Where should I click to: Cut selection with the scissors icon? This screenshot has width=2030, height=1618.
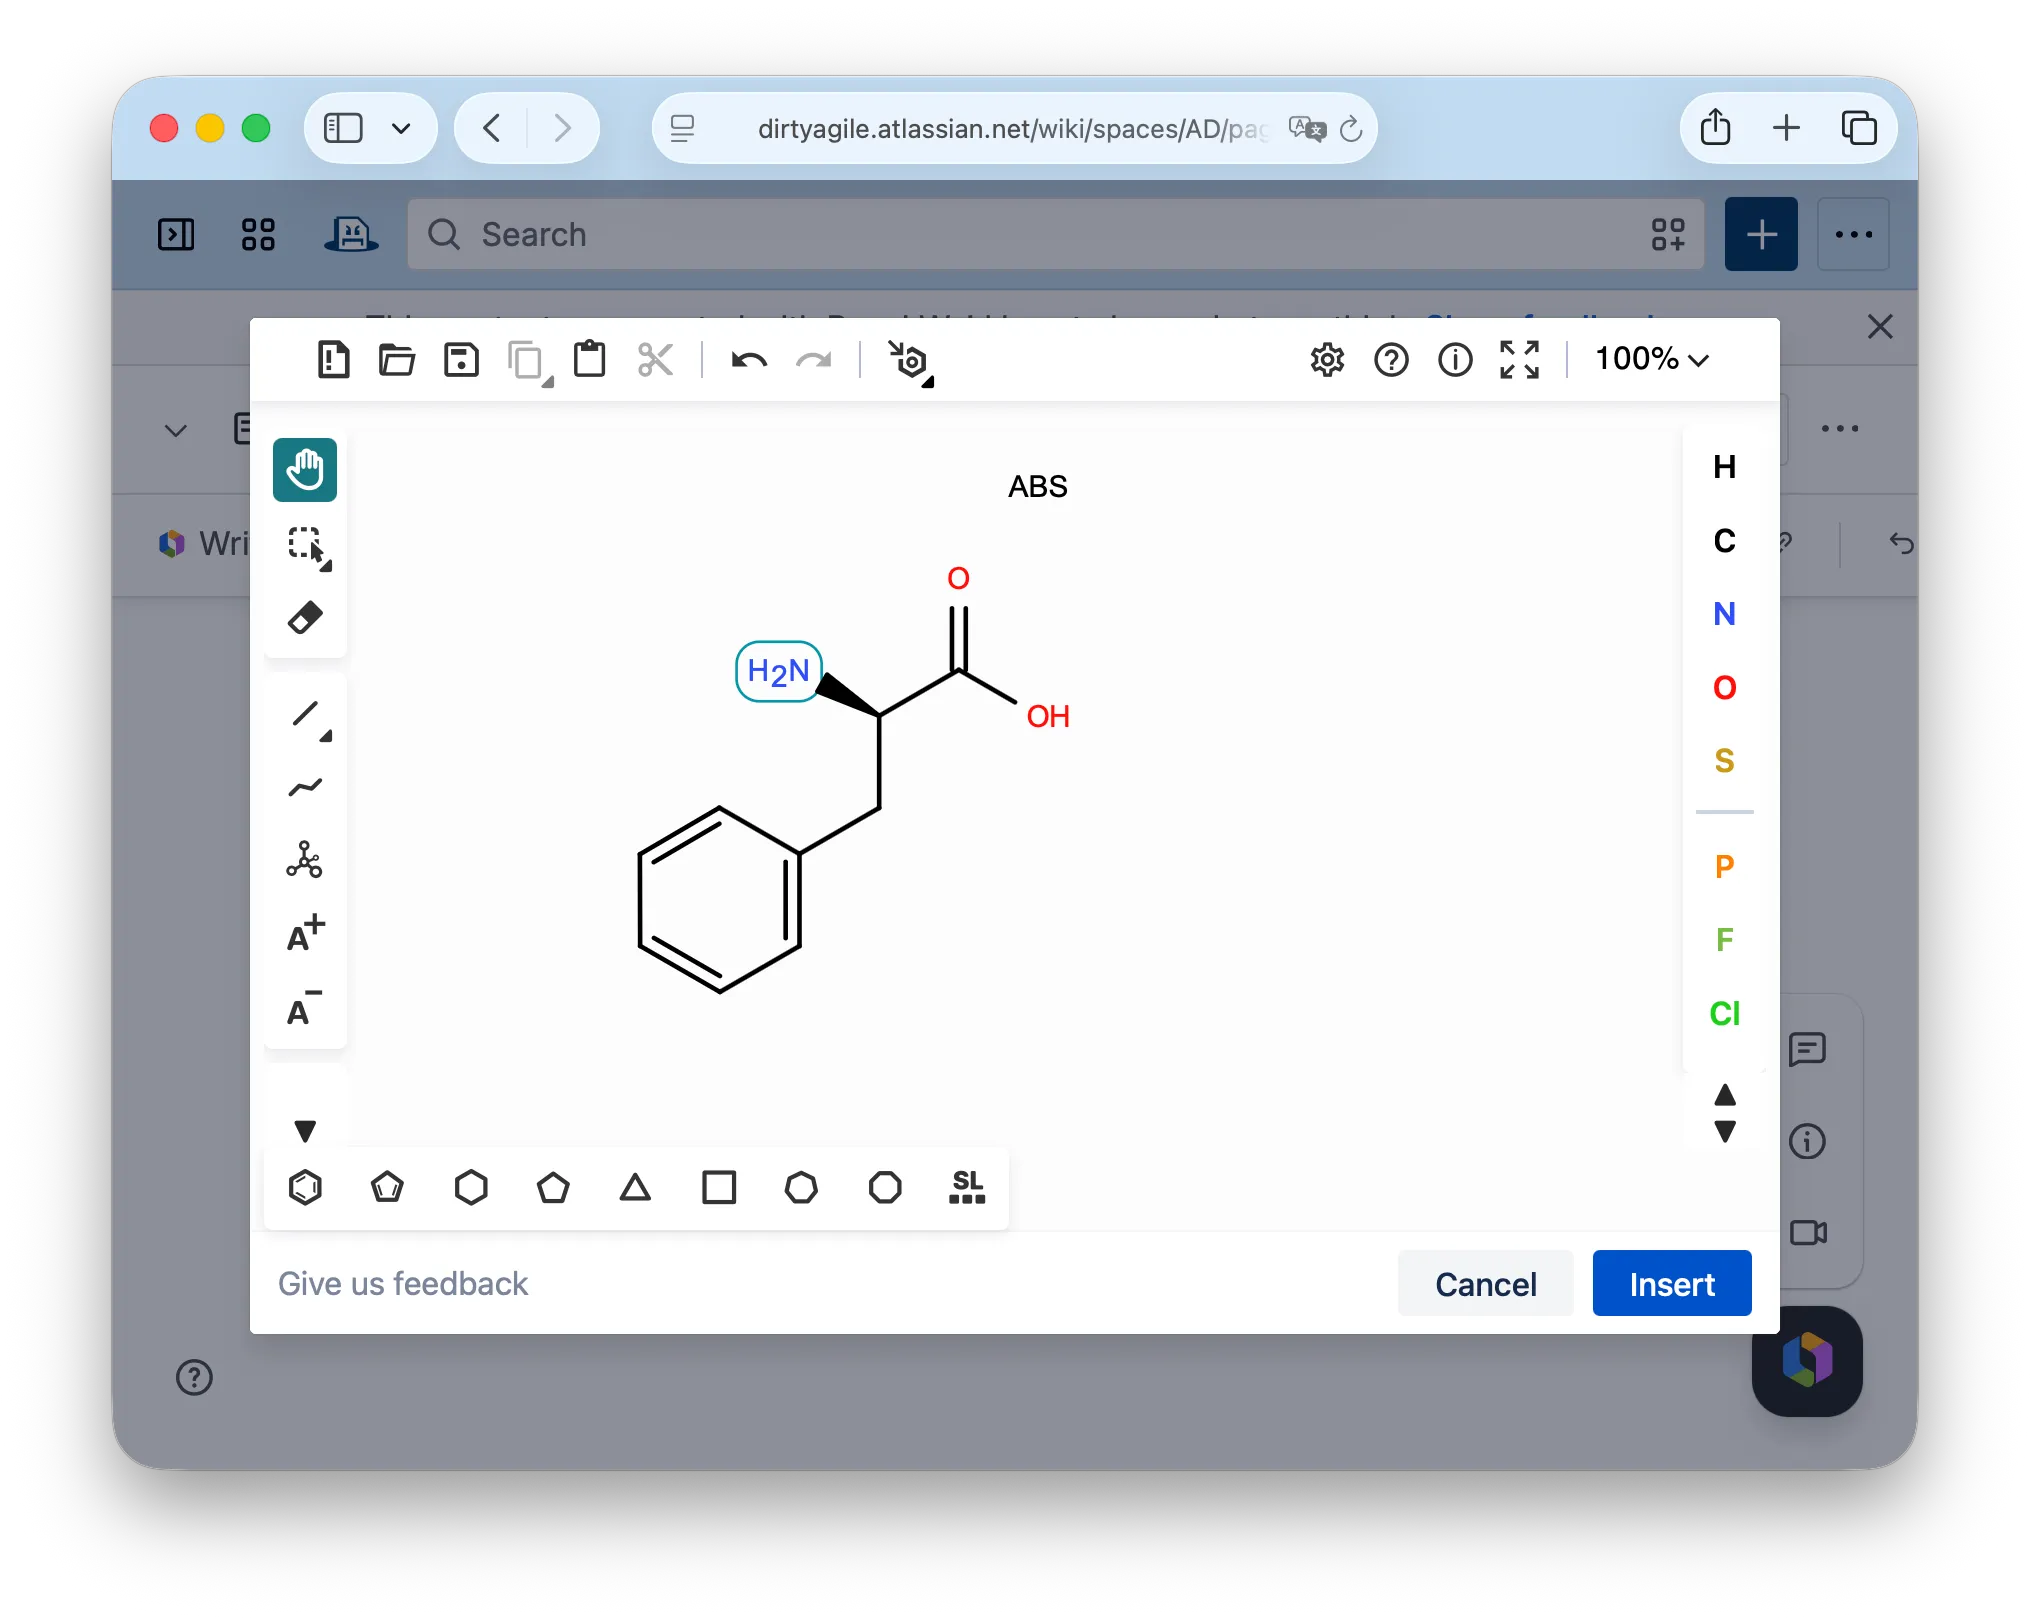click(655, 359)
